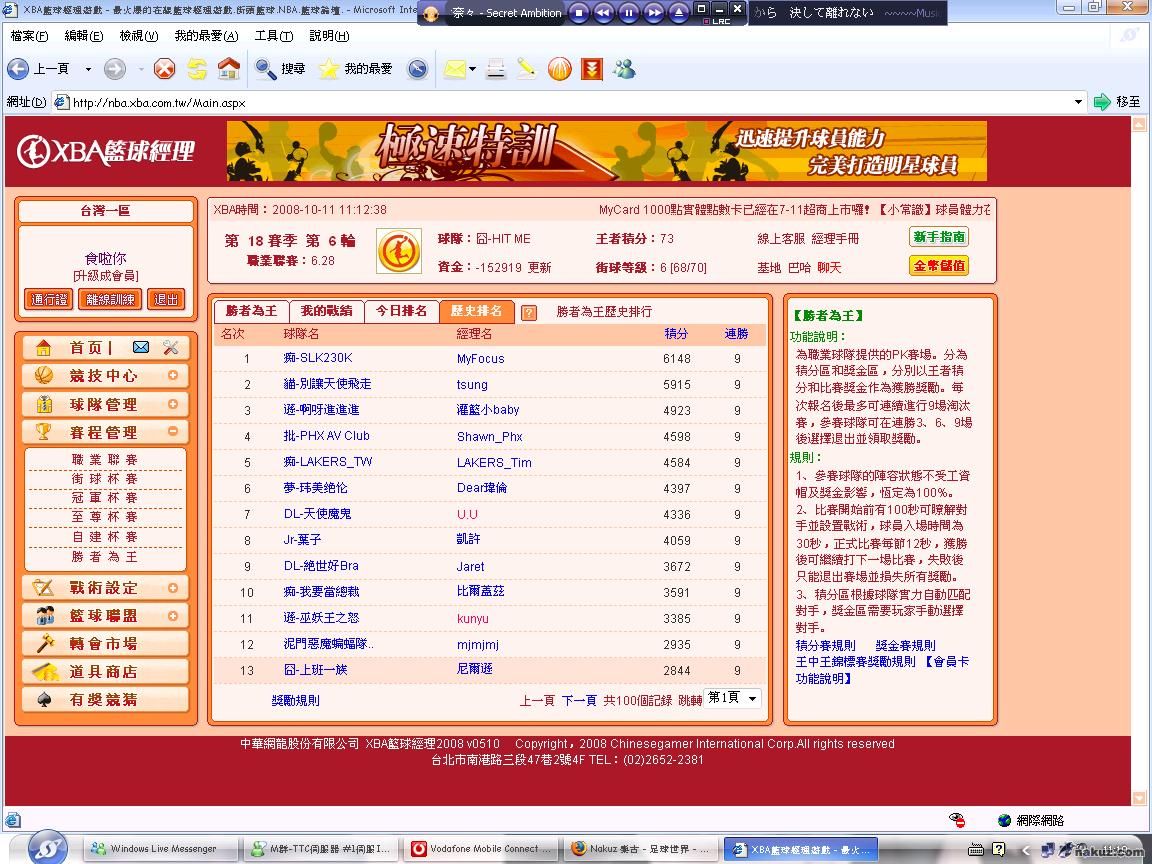This screenshot has height=864, width=1152.
Task: Click the 離線訓練 button
Action: pos(110,299)
